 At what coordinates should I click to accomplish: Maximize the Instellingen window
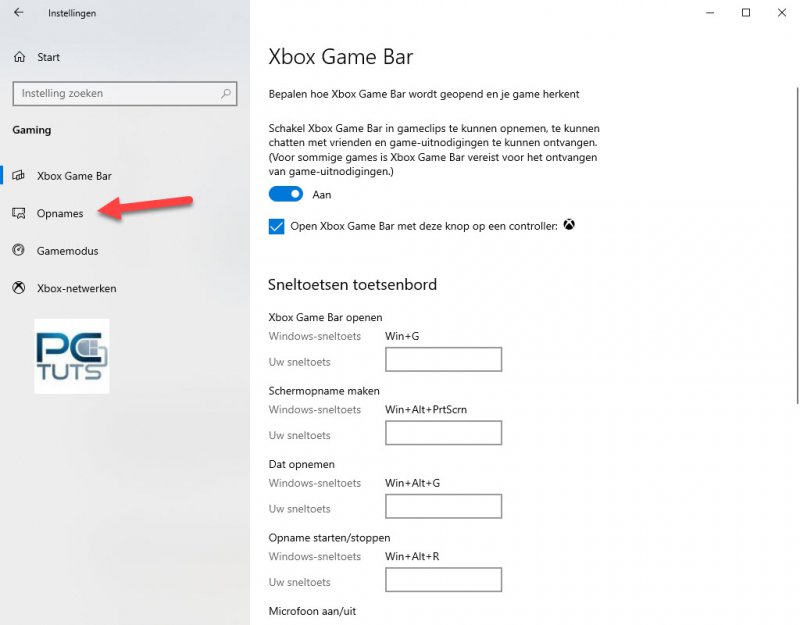tap(746, 13)
